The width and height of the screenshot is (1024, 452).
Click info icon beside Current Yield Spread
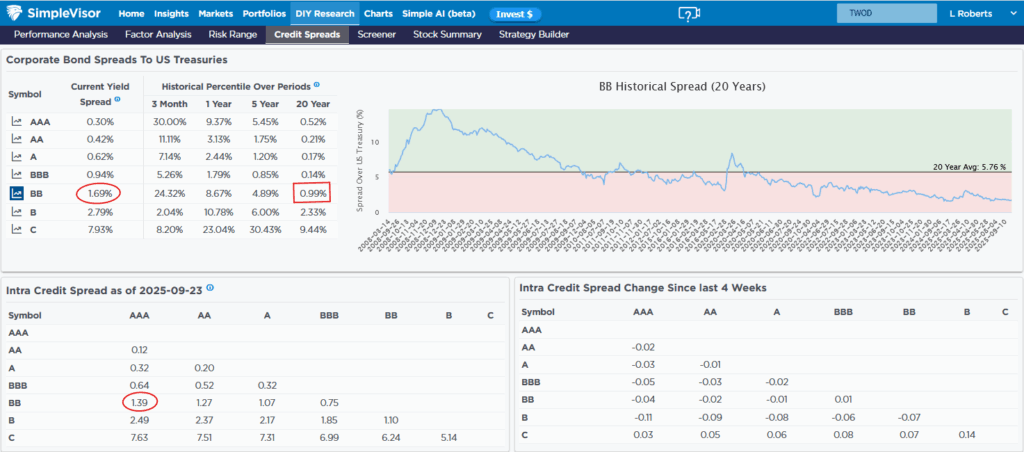[x=117, y=100]
